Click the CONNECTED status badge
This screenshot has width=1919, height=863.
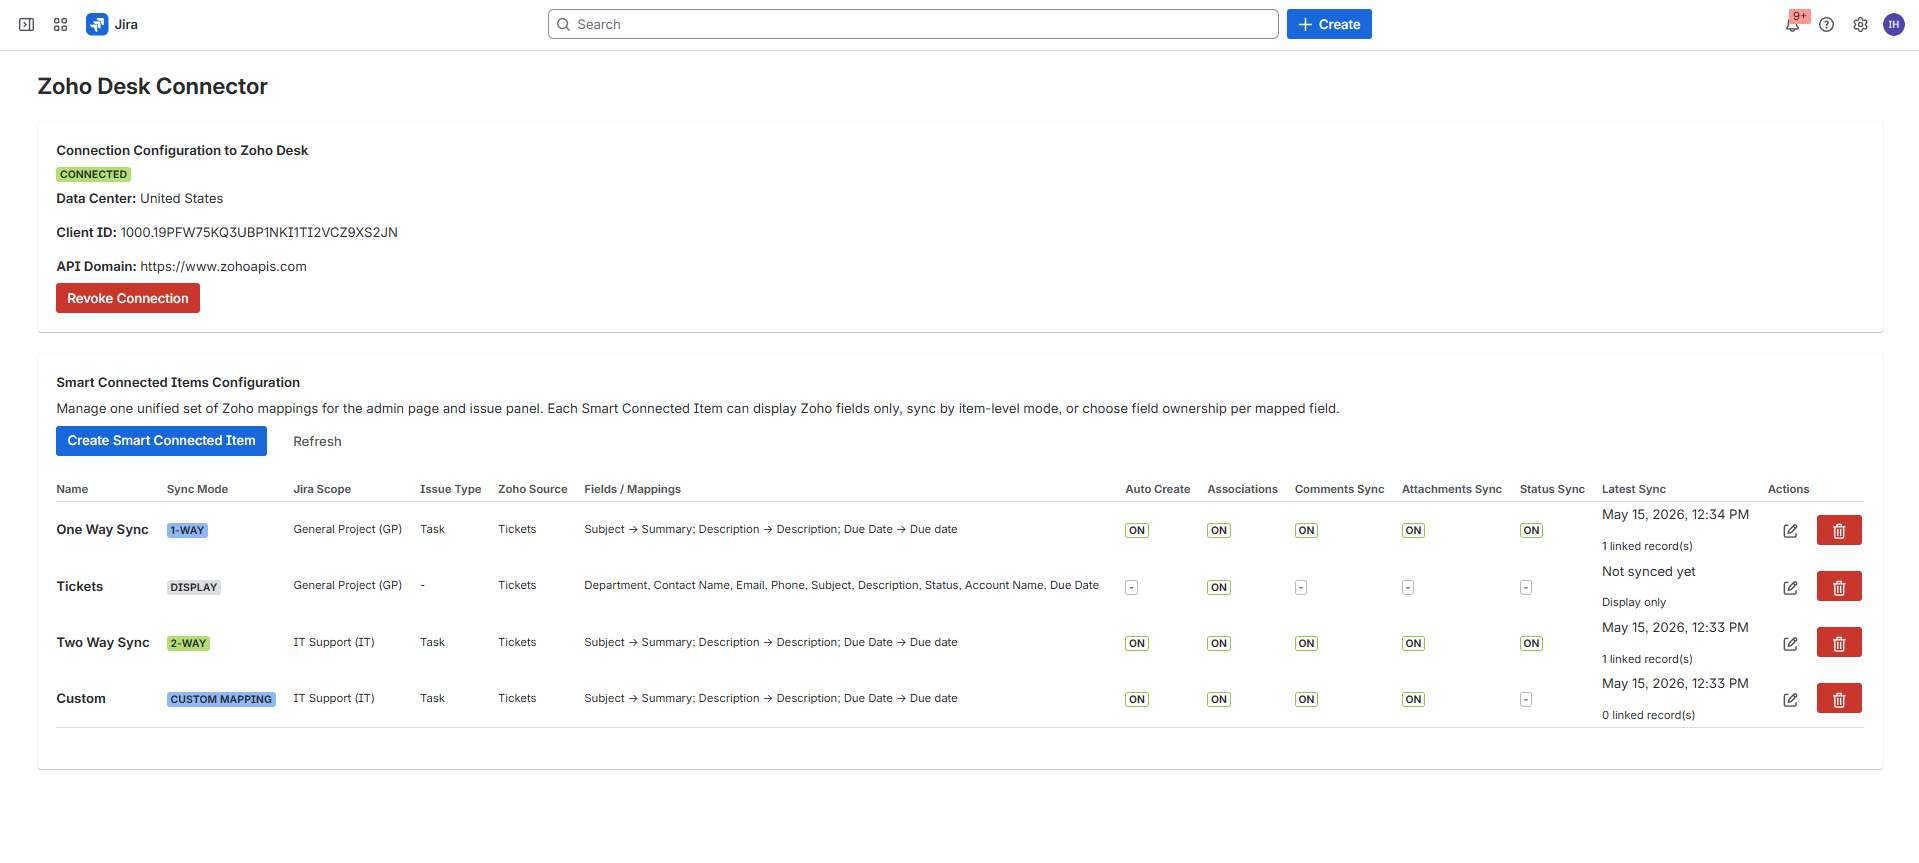click(93, 175)
